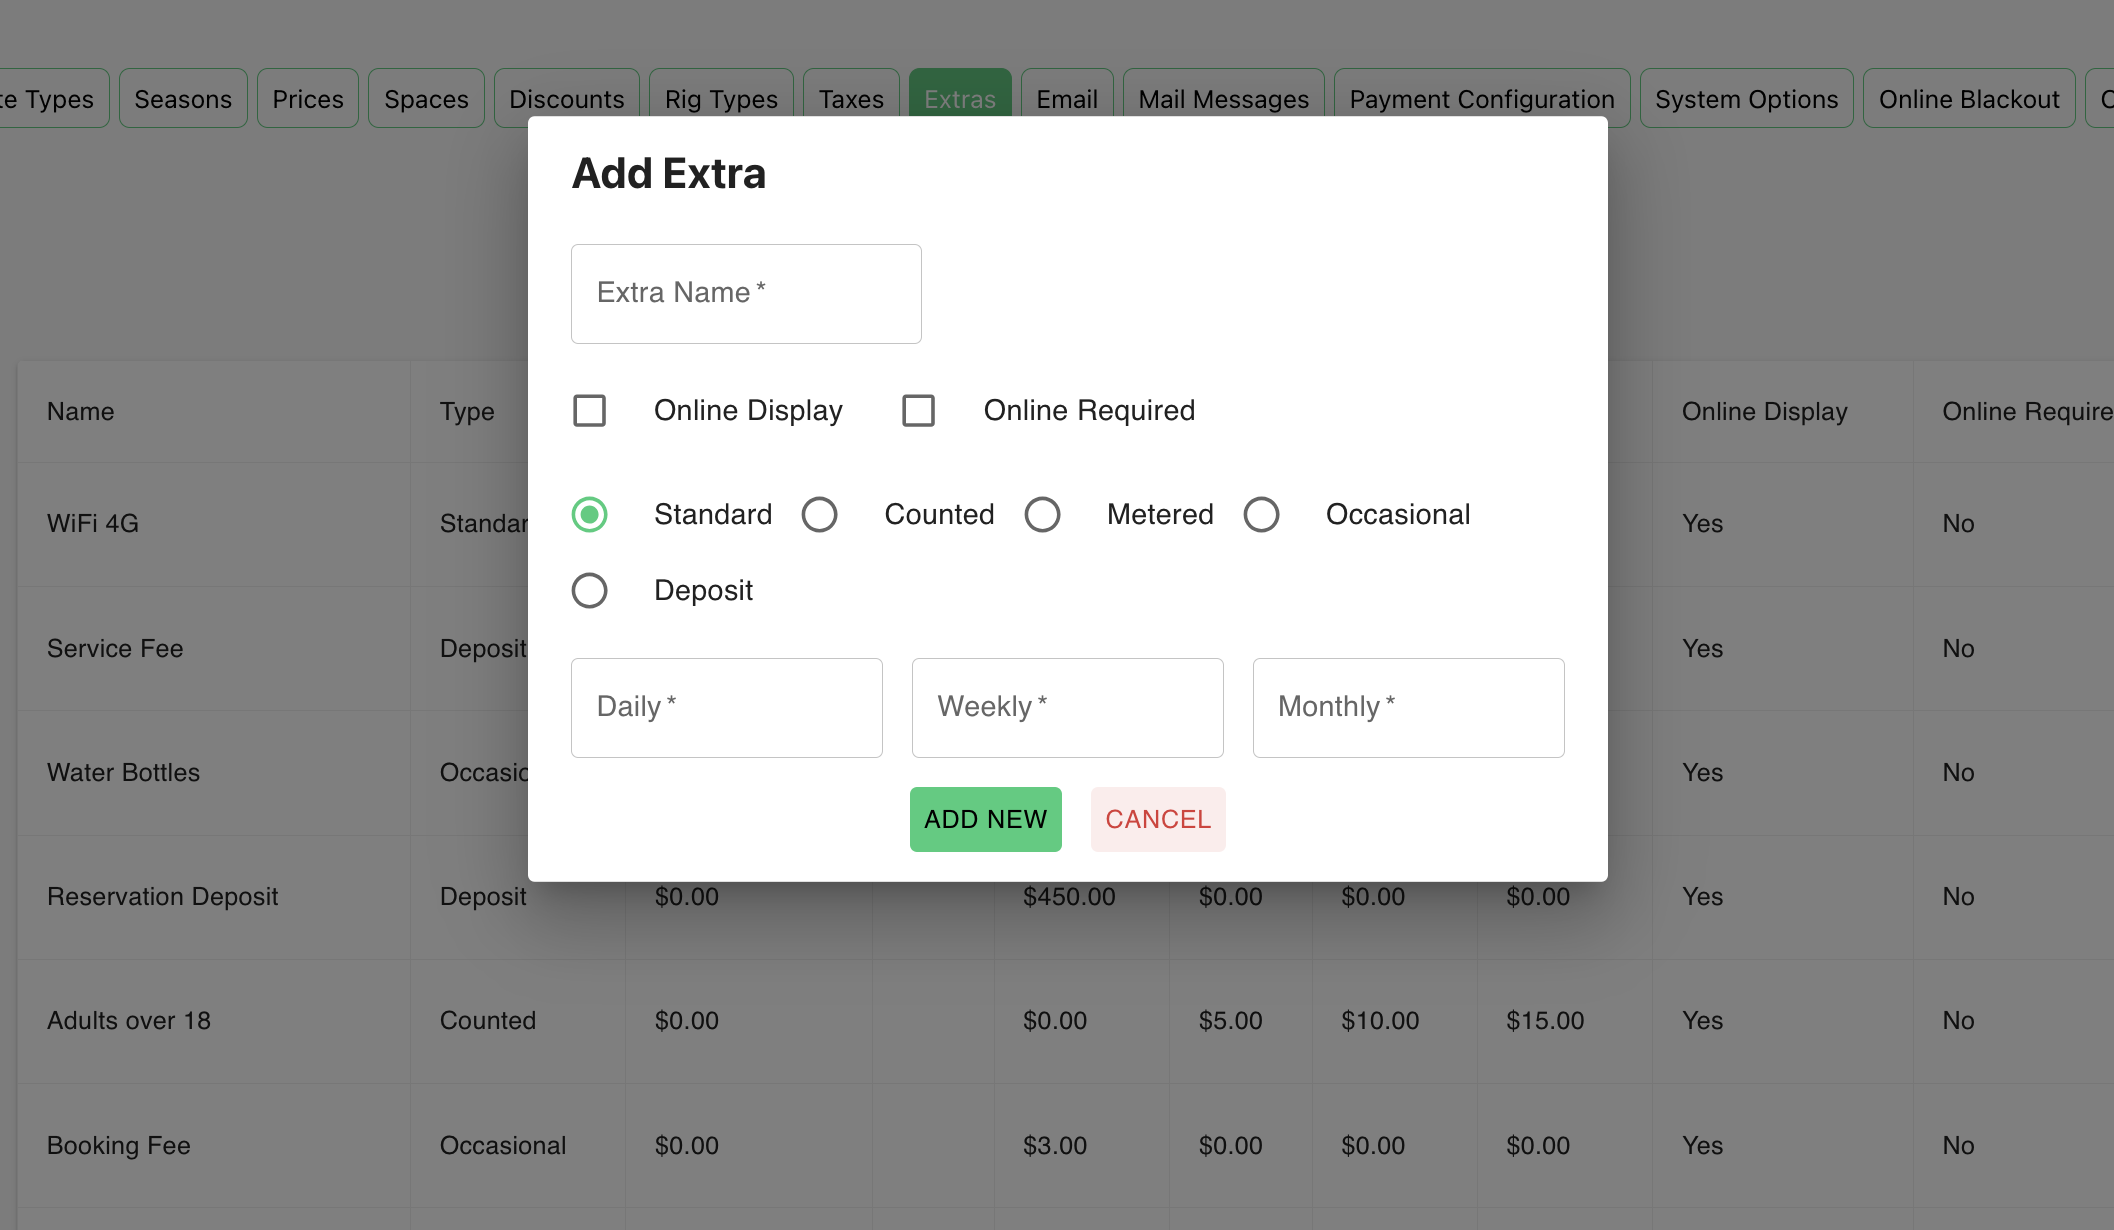This screenshot has width=2114, height=1230.
Task: Focus the Daily price field
Action: pyautogui.click(x=726, y=708)
